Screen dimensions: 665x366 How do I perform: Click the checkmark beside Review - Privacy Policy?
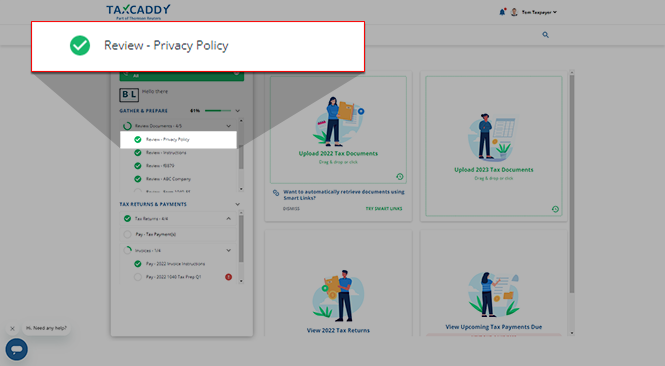tap(138, 140)
